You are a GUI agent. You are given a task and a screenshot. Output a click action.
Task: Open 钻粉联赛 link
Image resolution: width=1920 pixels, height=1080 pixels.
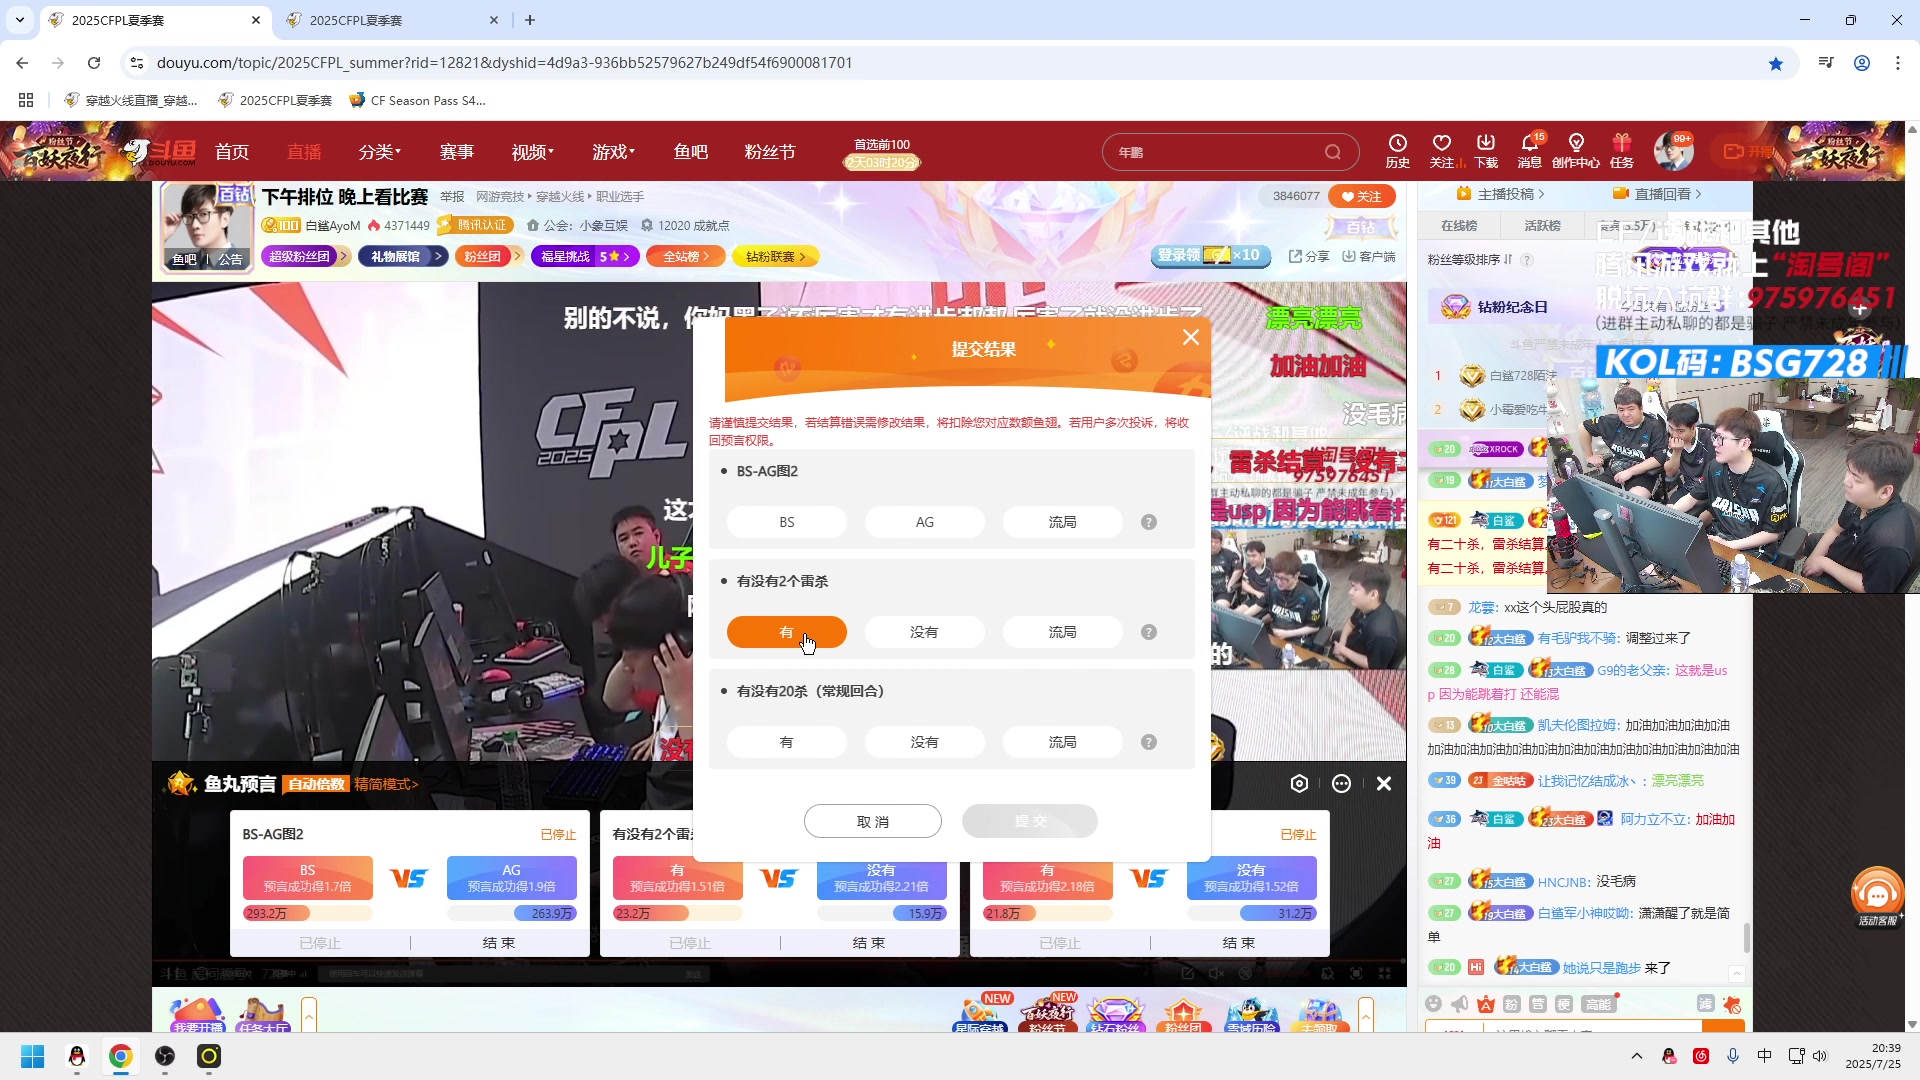click(x=776, y=256)
